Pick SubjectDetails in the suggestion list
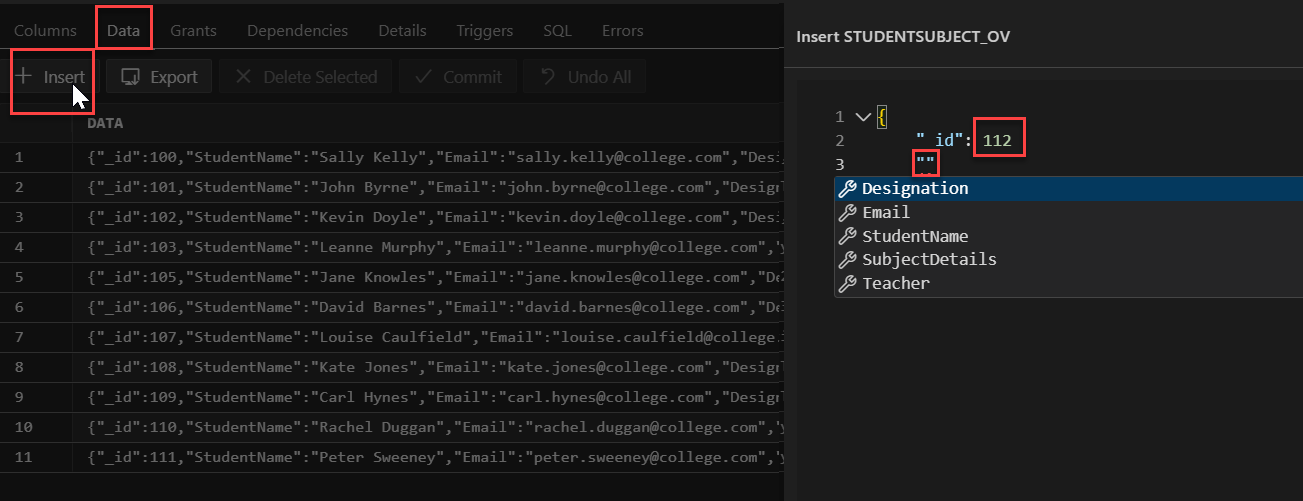 tap(929, 259)
